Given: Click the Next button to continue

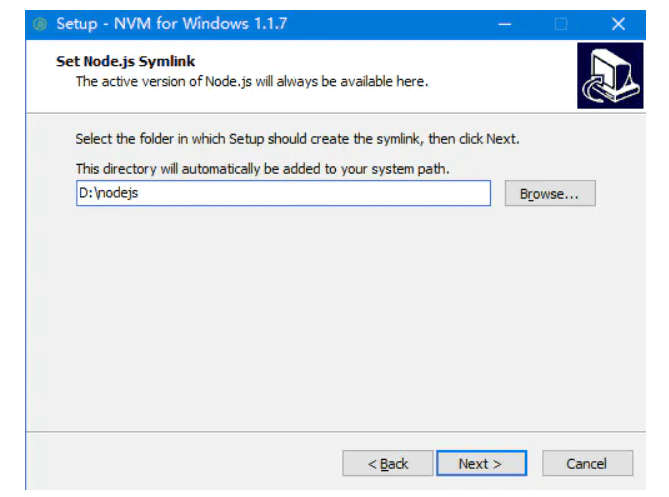Looking at the screenshot, I should [481, 463].
